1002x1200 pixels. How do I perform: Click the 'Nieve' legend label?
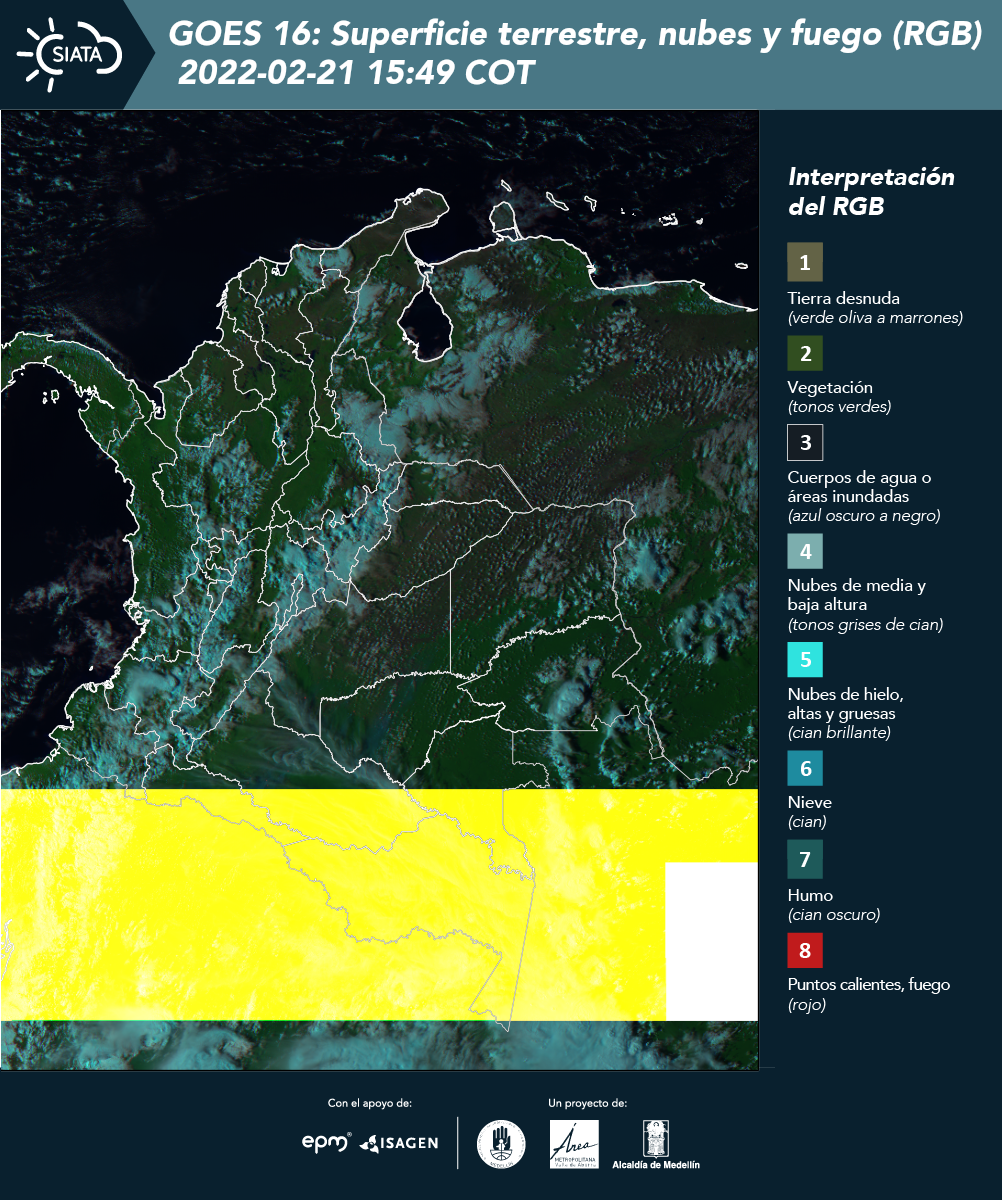click(810, 802)
